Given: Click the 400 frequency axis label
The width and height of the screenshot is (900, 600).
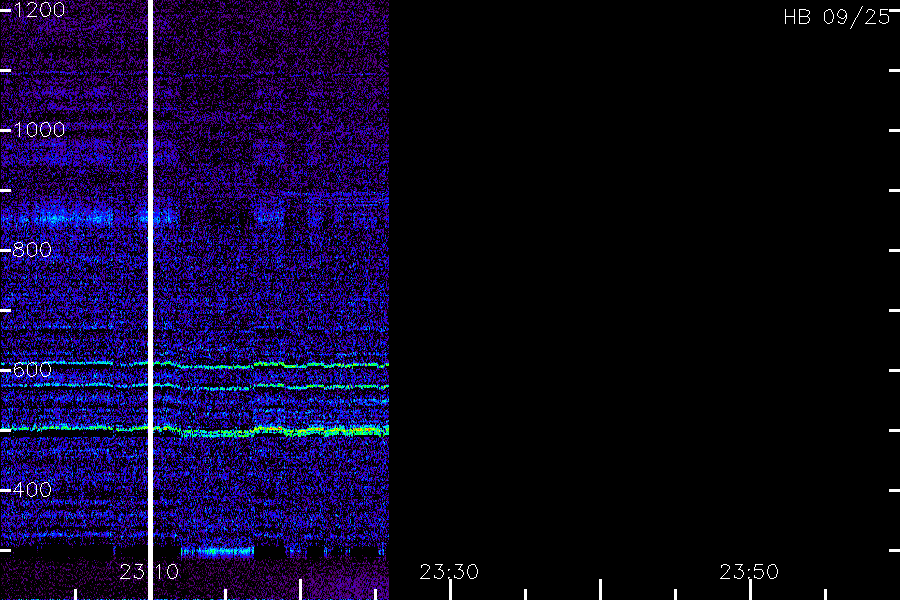Looking at the screenshot, I should coord(32,490).
